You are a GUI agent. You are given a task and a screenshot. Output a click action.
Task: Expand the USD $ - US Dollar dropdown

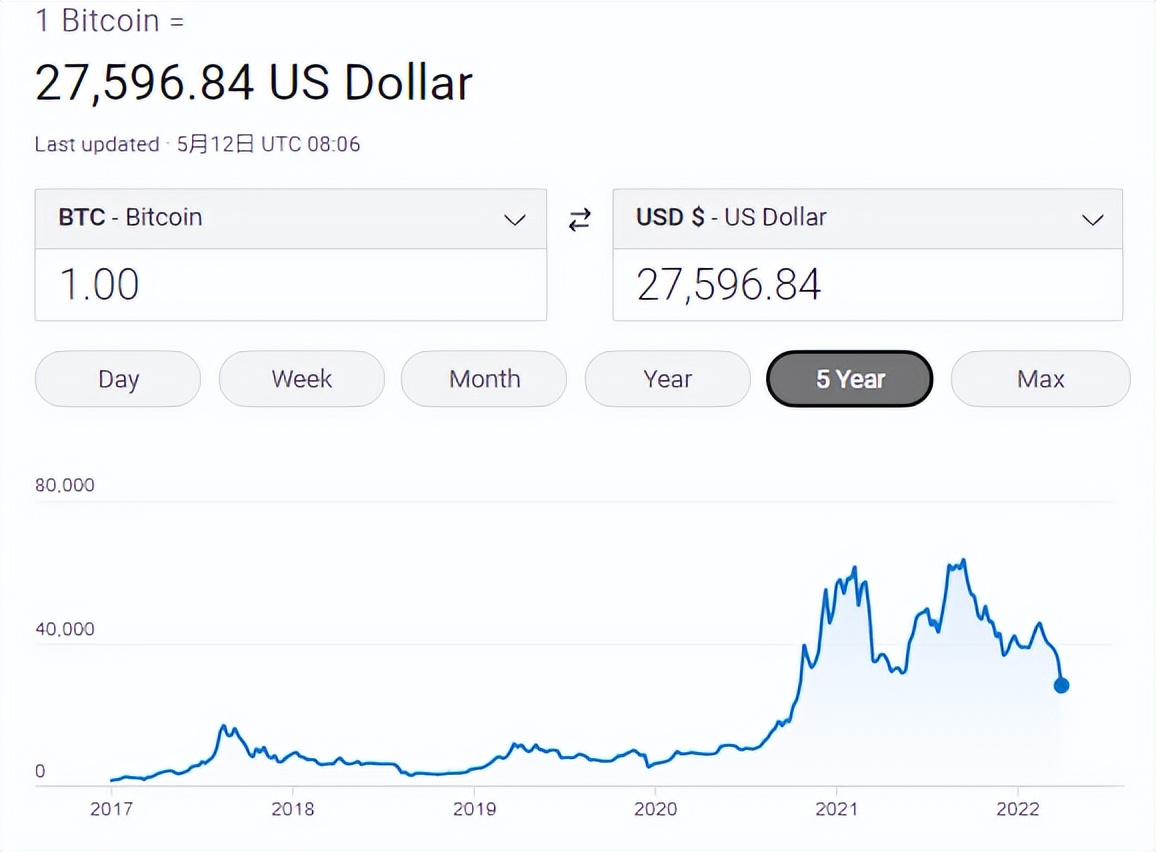(x=866, y=218)
